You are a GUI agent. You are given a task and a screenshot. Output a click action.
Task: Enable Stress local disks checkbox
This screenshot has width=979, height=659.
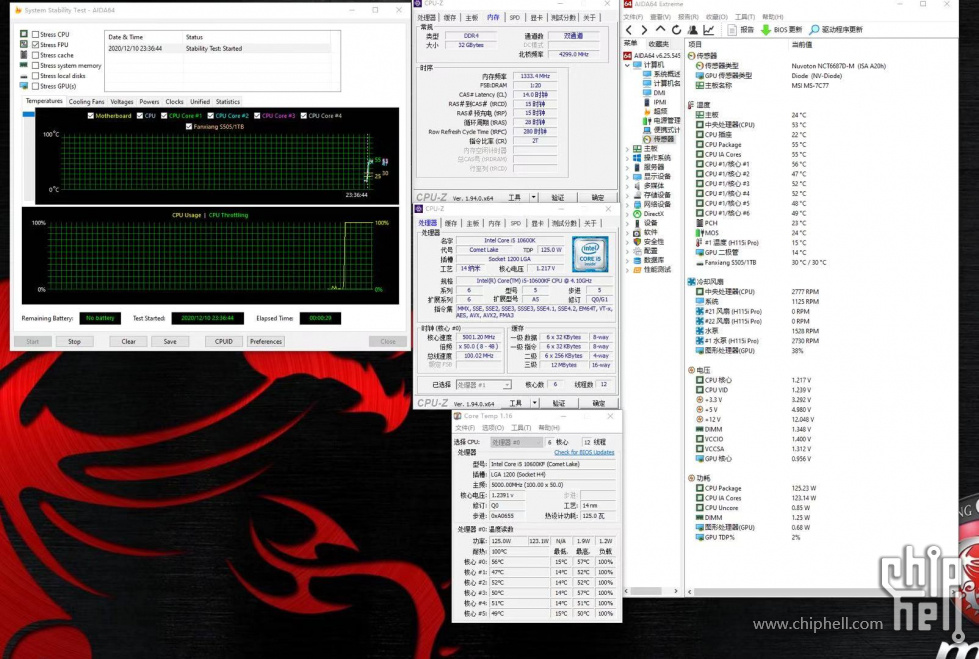pyautogui.click(x=36, y=76)
